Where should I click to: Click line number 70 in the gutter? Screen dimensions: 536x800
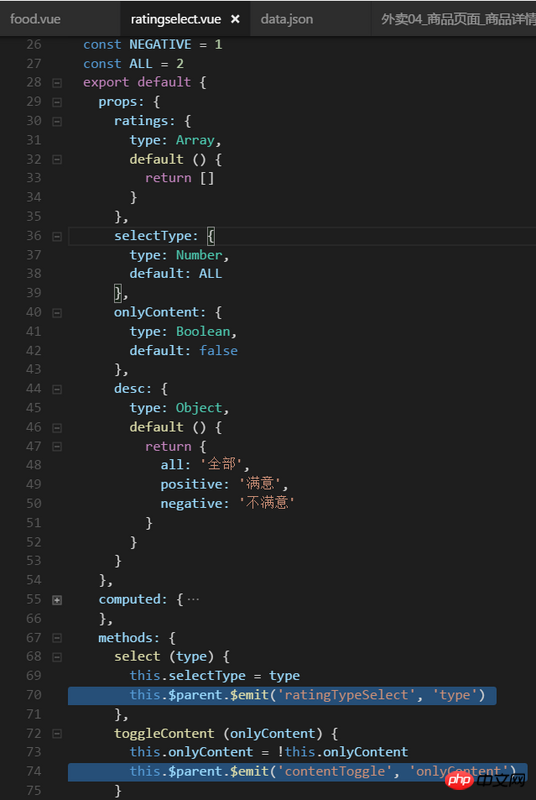pos(34,695)
